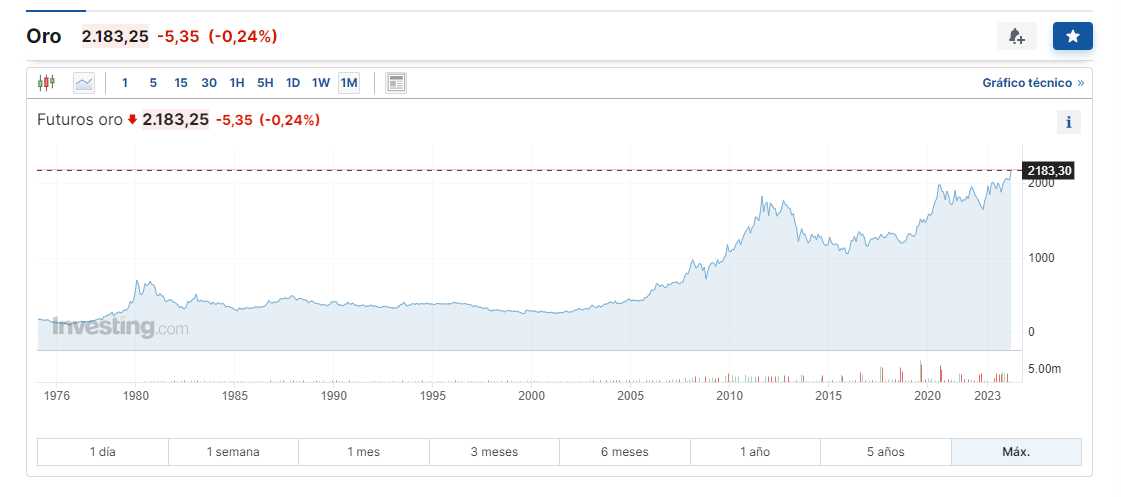
Task: Set chart interval to 5 minutes
Action: click(153, 83)
